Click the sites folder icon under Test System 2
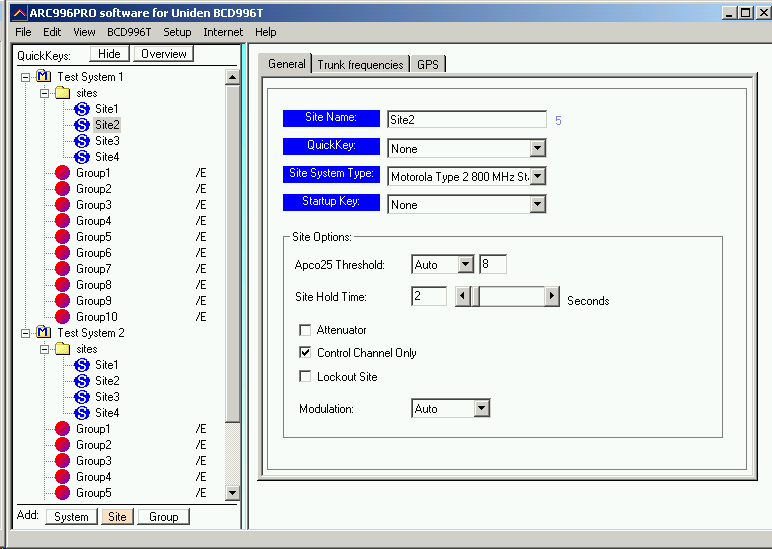The height and width of the screenshot is (549, 772). coord(63,349)
